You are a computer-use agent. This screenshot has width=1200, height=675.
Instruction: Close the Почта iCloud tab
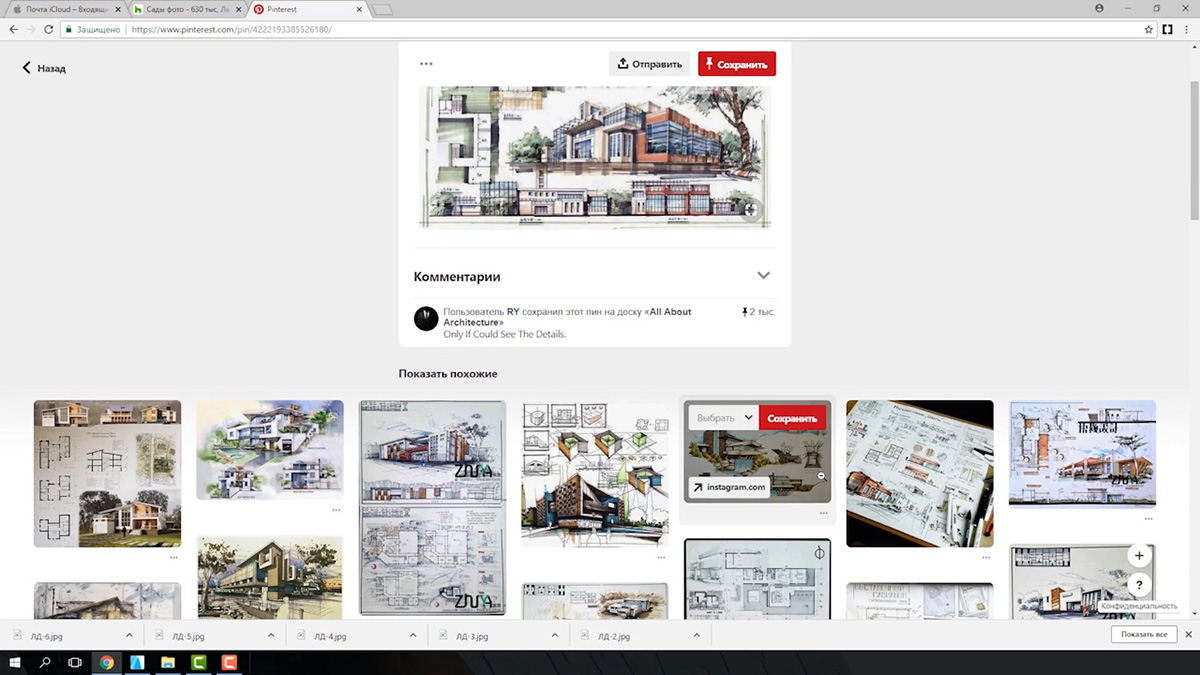tap(116, 9)
